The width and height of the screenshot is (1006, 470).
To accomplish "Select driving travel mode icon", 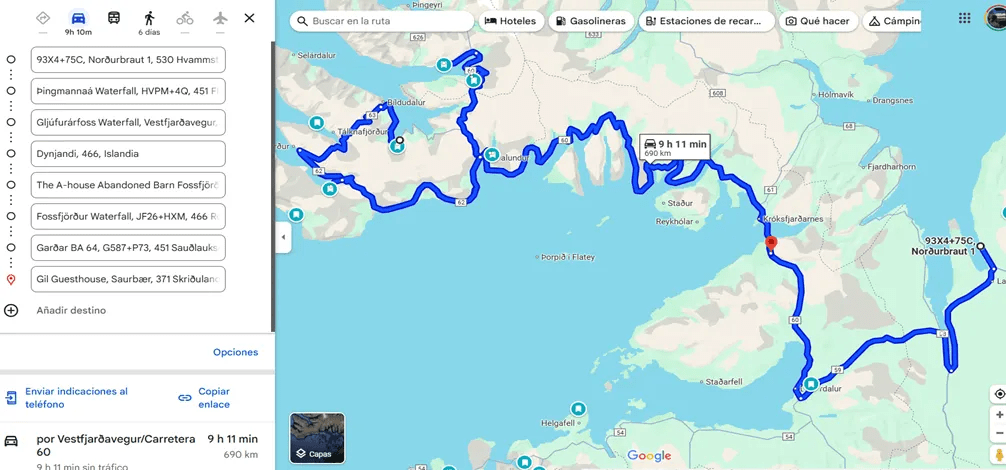I will [x=78, y=18].
